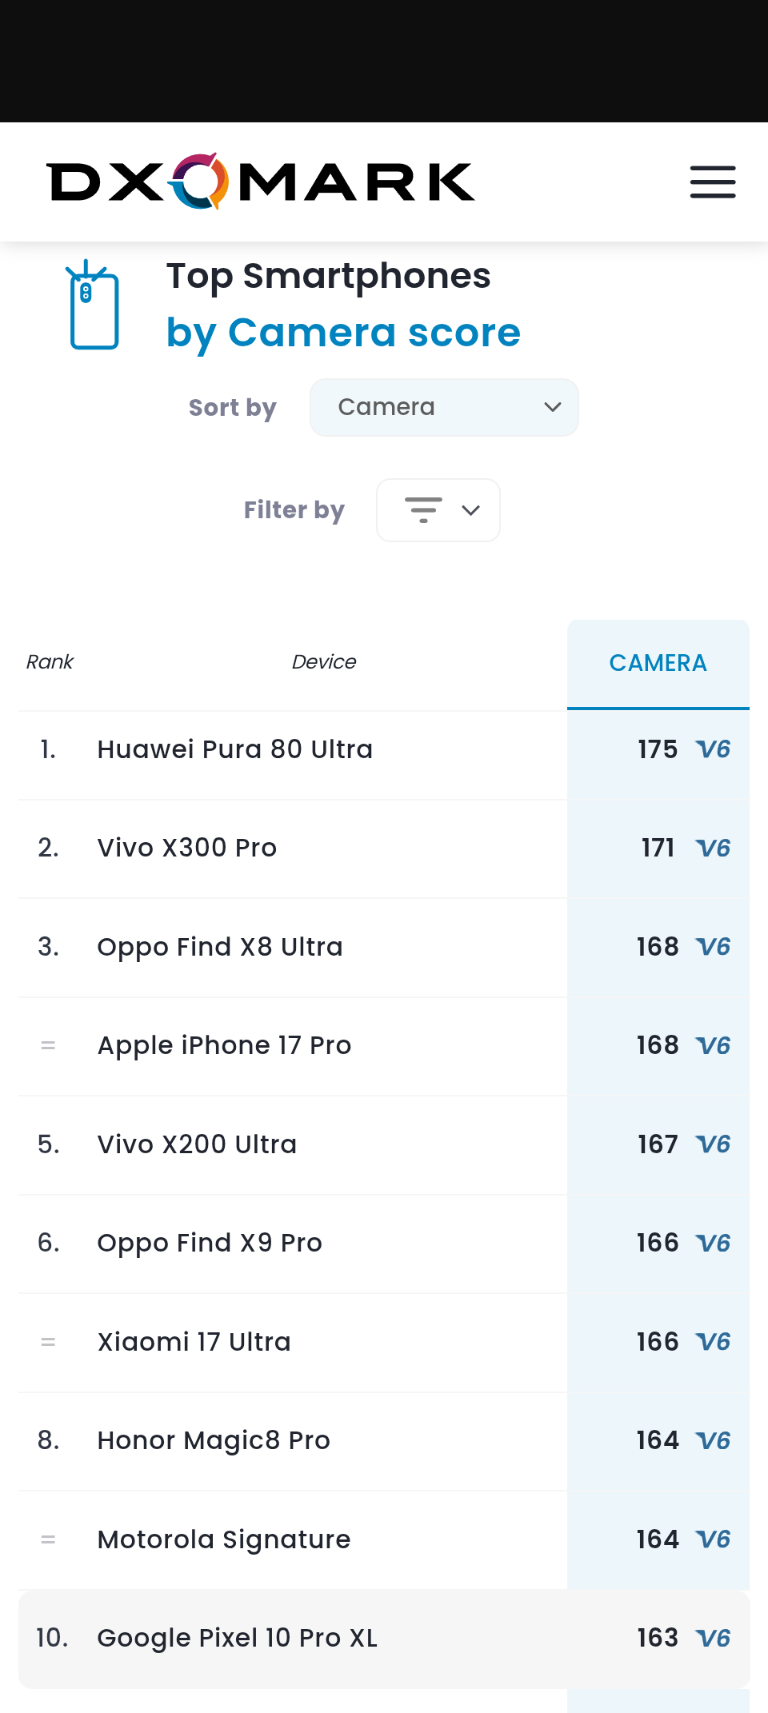Click the 166 score for Oppo Find X9 Pro

click(657, 1243)
